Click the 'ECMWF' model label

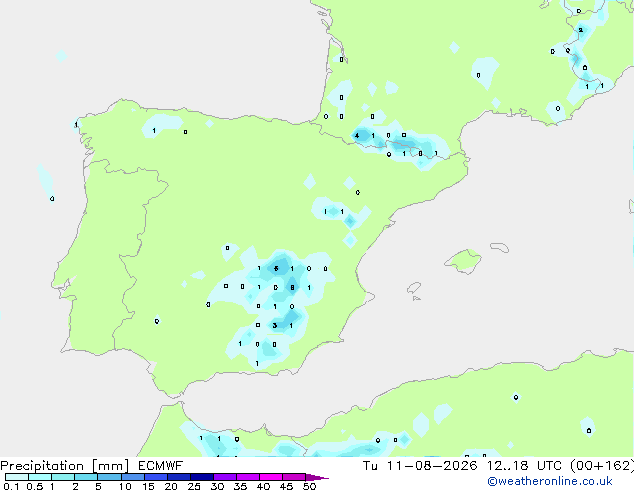tap(161, 466)
